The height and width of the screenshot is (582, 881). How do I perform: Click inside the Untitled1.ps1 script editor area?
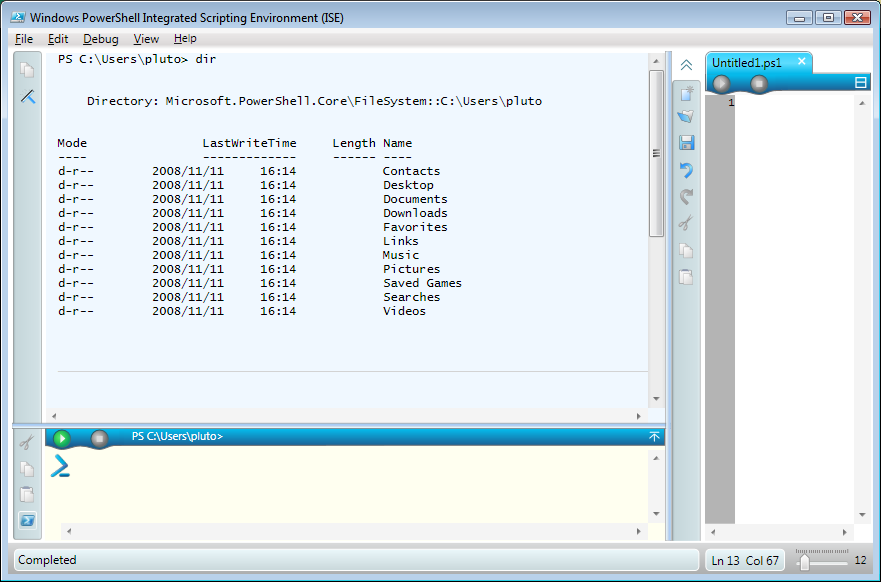pos(794,309)
